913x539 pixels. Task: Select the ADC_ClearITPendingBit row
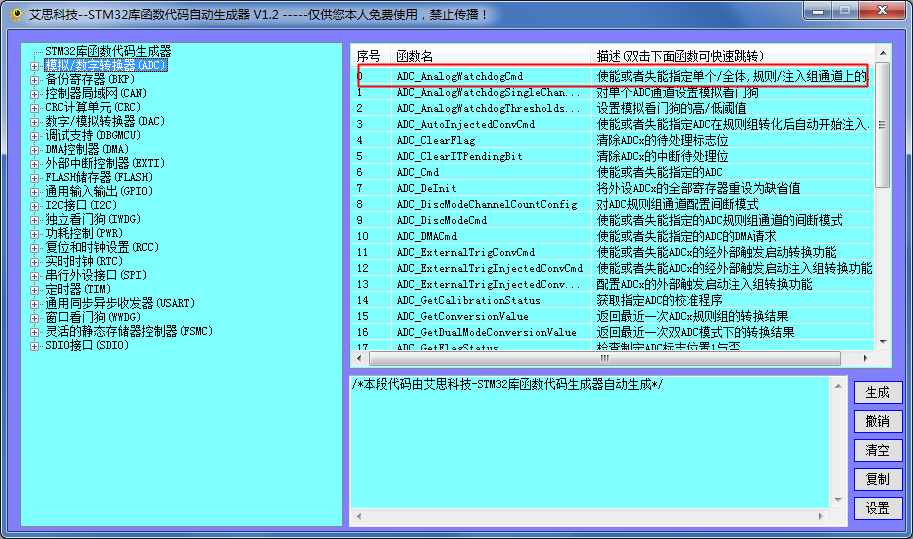(x=613, y=157)
